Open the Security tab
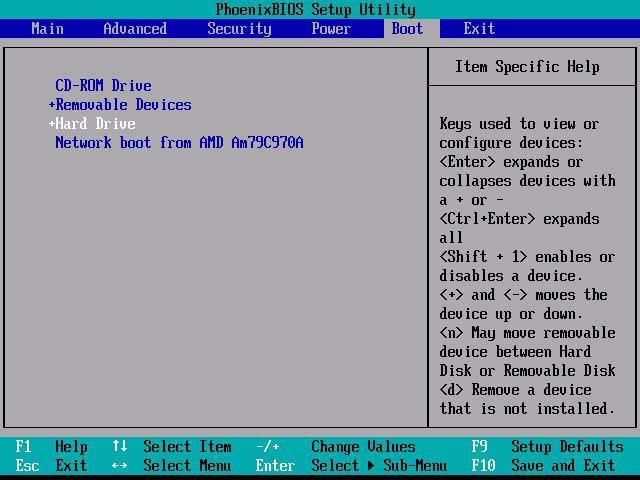The width and height of the screenshot is (640, 480). pyautogui.click(x=239, y=29)
